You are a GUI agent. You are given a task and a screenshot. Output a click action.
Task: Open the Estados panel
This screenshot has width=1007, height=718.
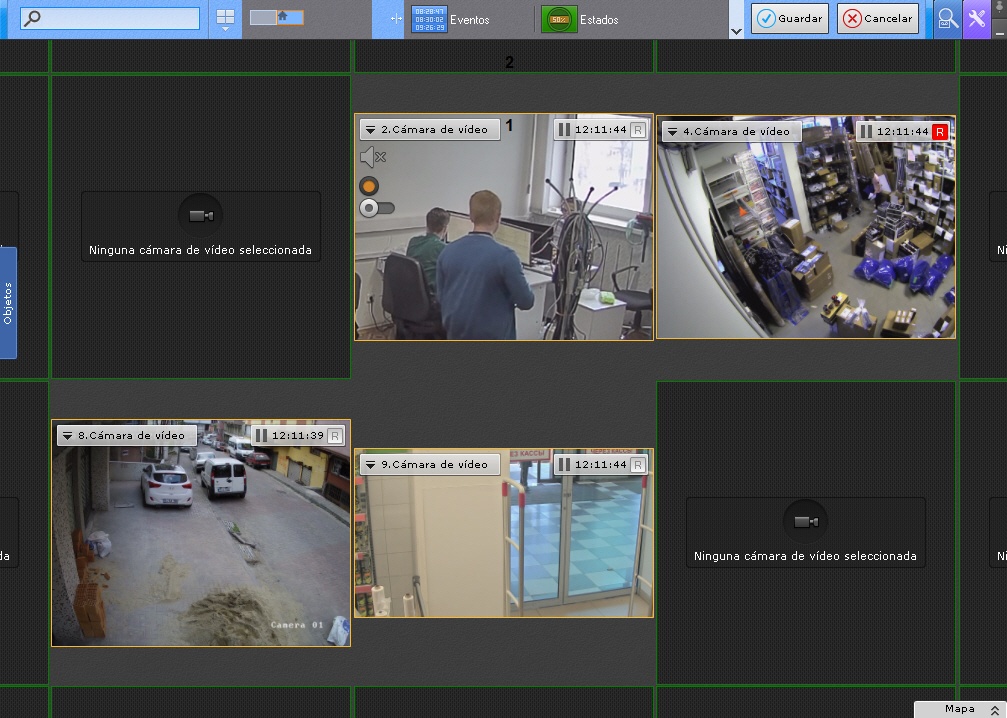pos(580,19)
